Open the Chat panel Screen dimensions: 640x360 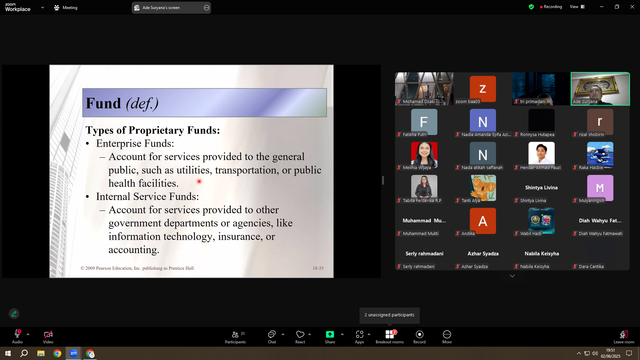pyautogui.click(x=272, y=337)
